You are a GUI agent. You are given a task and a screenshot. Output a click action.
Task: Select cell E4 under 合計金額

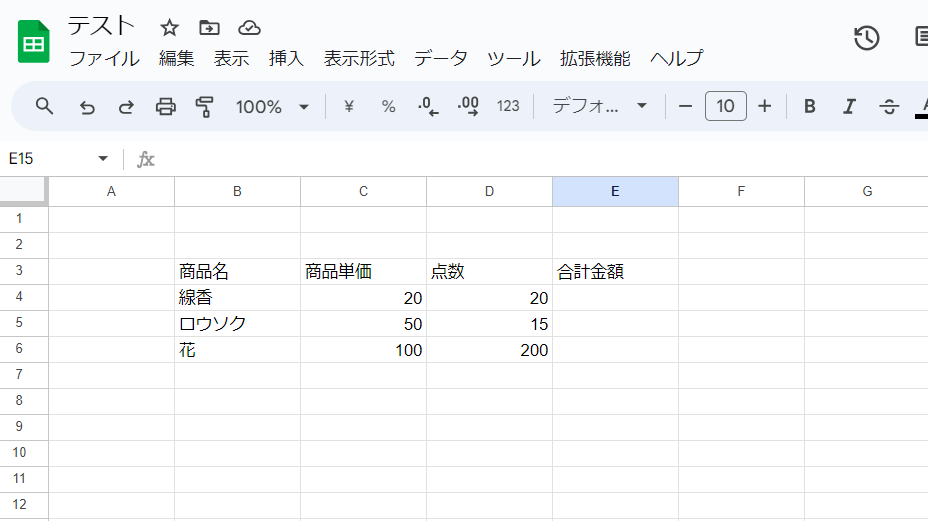click(615, 298)
